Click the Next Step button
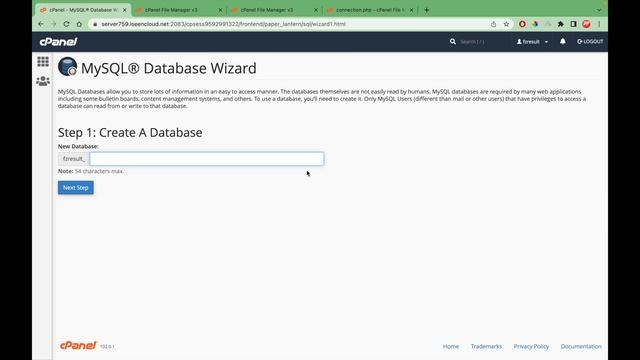640x360 pixels. [x=76, y=188]
